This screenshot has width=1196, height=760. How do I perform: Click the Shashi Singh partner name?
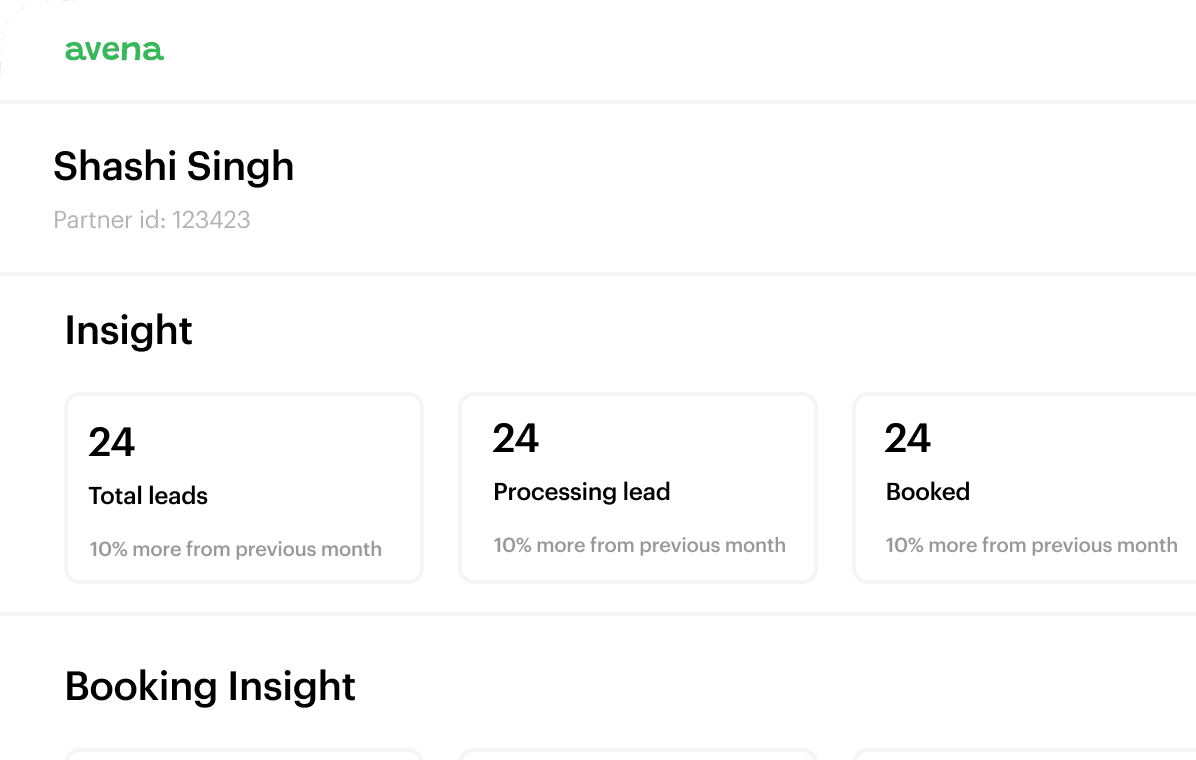(173, 166)
